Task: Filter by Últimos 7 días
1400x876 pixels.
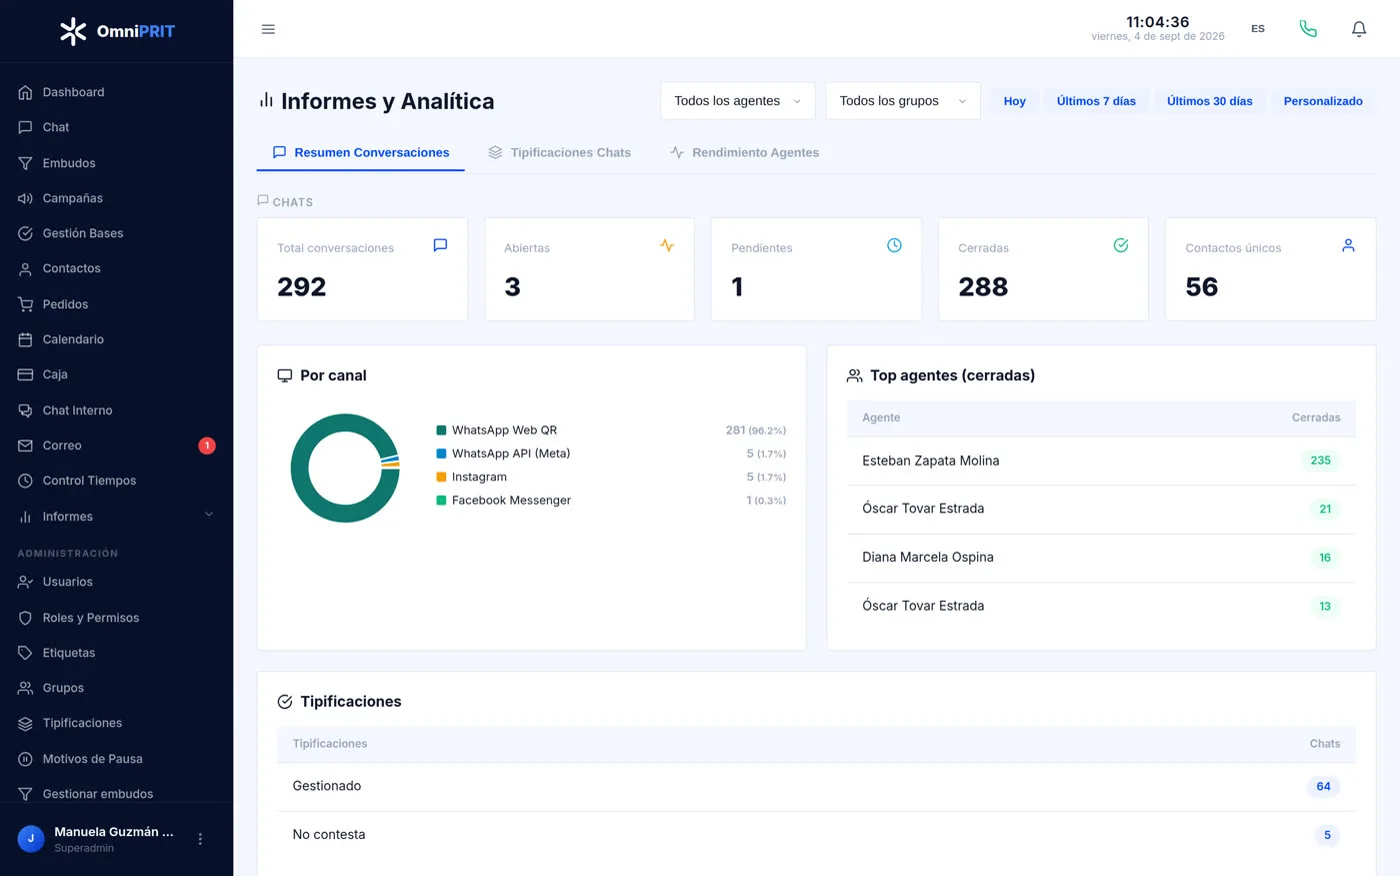Action: 1096,101
